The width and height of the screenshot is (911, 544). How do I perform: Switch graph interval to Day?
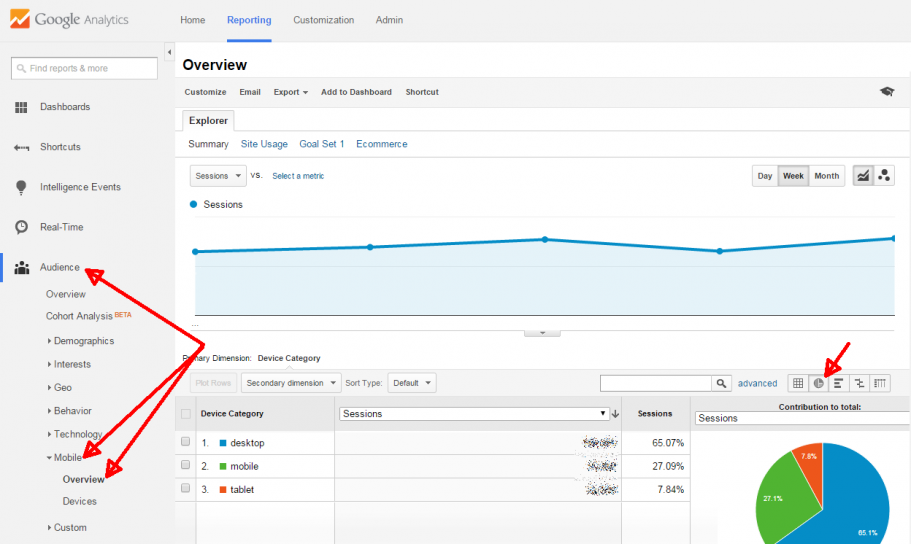(765, 176)
